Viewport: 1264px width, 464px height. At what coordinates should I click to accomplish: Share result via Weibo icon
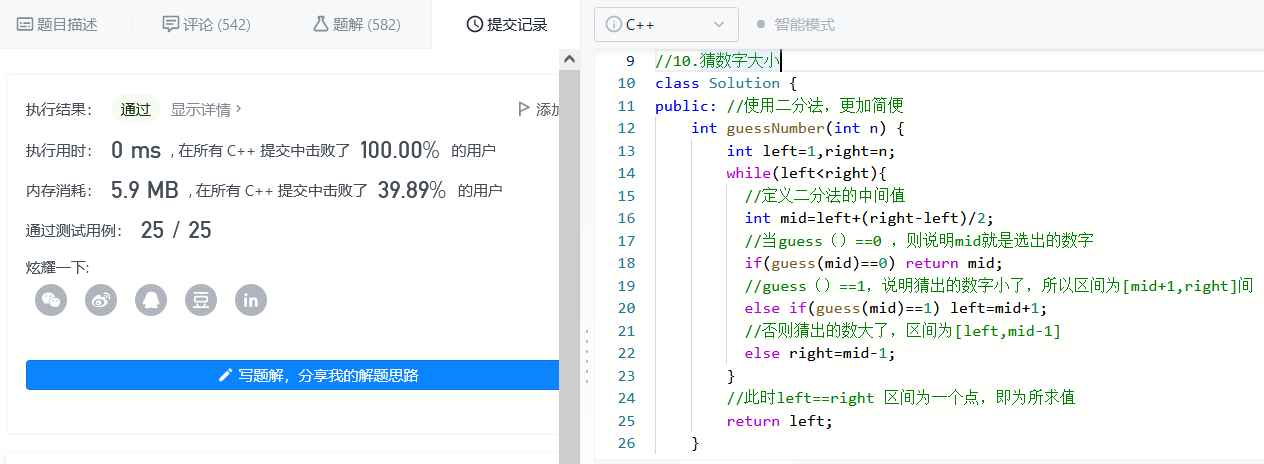tap(101, 299)
